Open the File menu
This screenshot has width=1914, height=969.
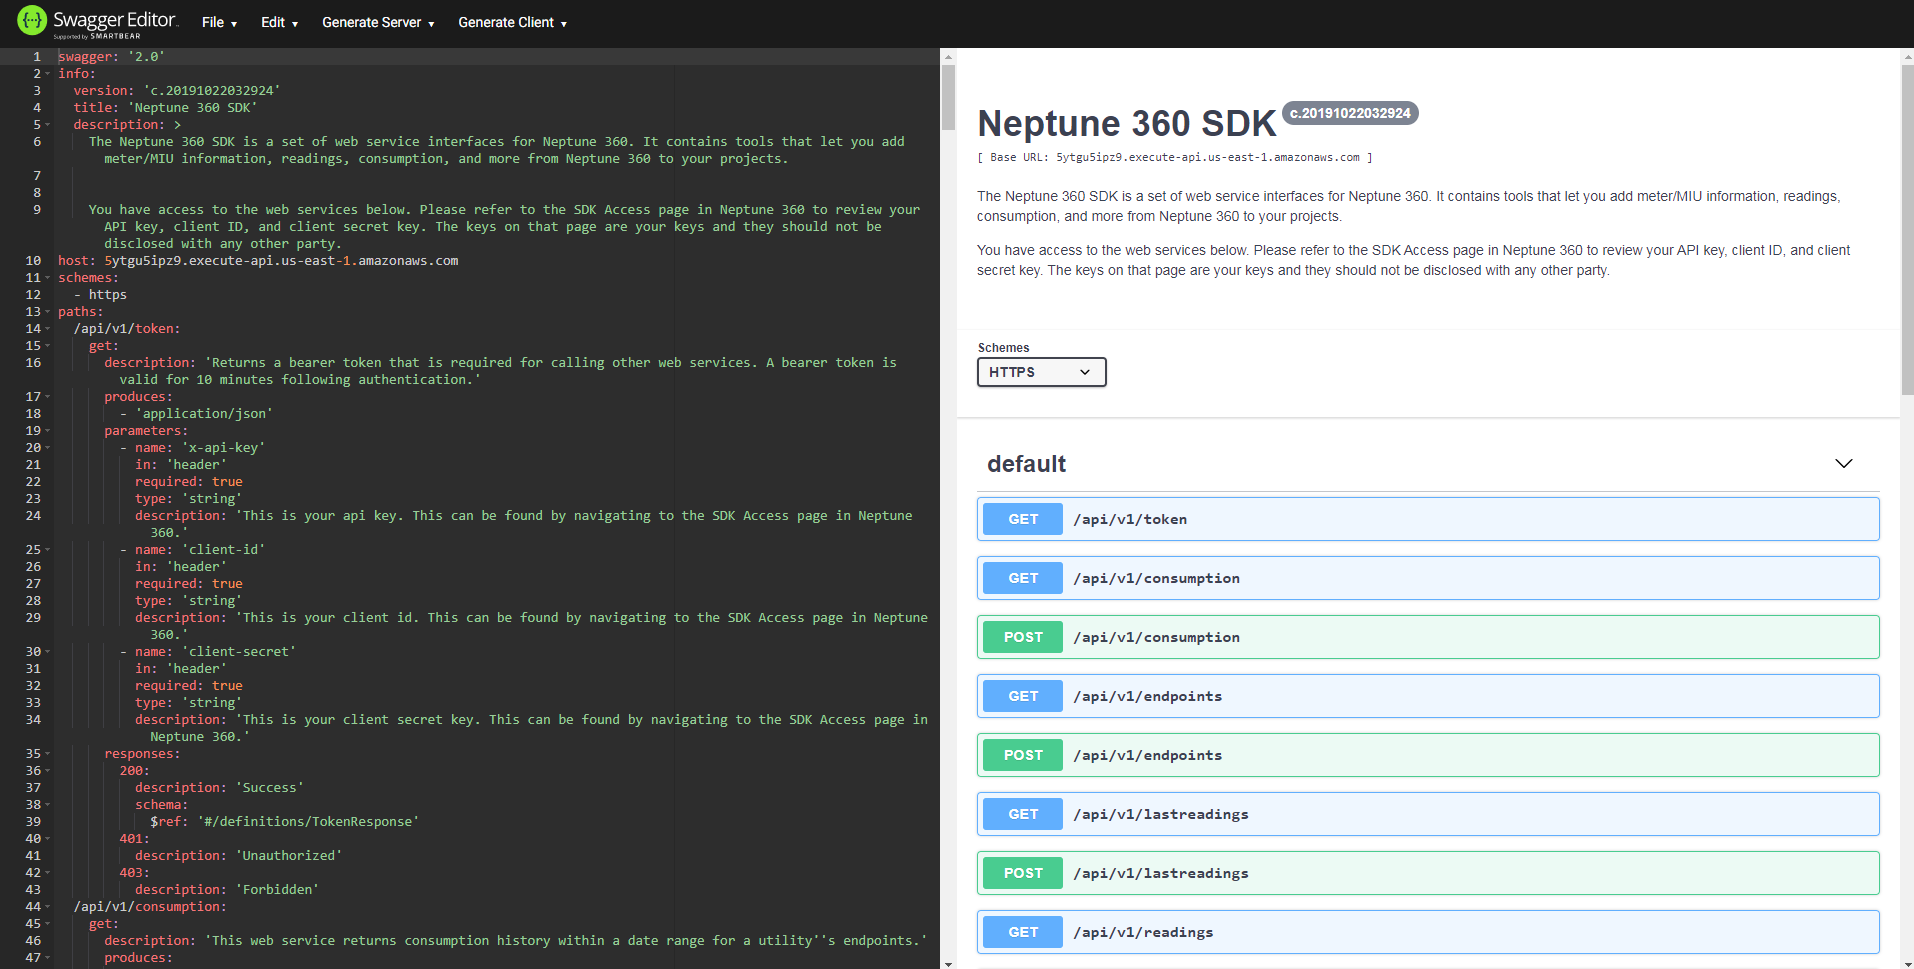tap(219, 22)
